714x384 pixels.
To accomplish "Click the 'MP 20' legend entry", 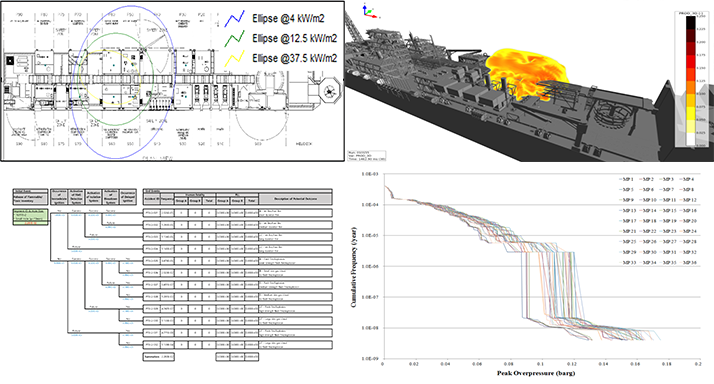I will [688, 221].
